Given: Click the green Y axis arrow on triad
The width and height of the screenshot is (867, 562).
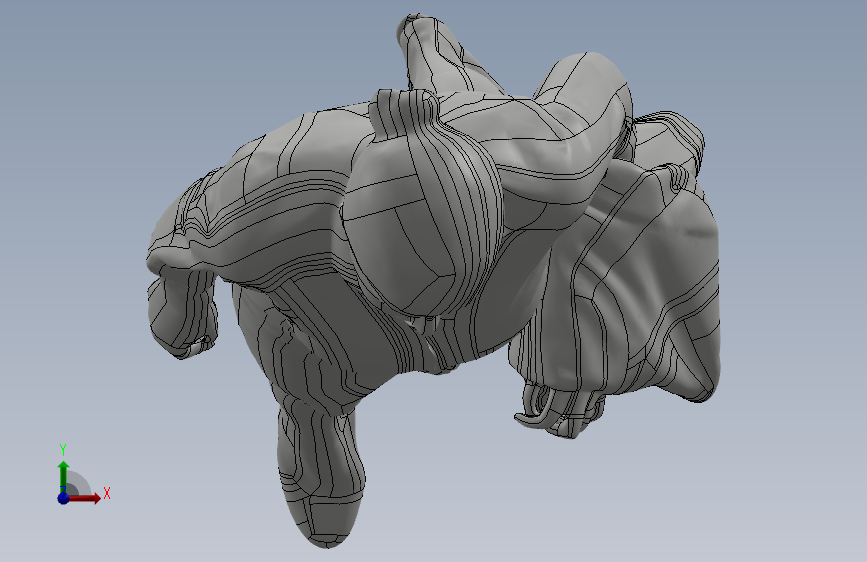Looking at the screenshot, I should pos(63,475).
